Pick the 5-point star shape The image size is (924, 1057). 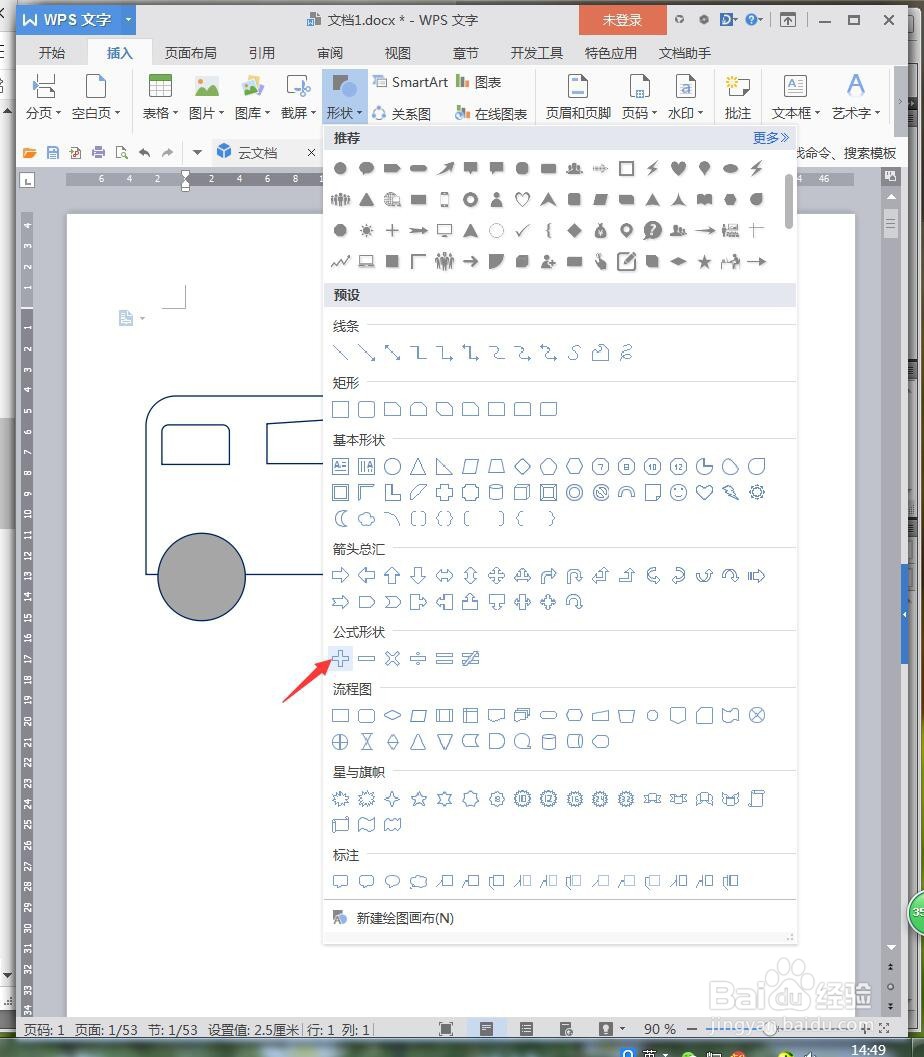(419, 799)
